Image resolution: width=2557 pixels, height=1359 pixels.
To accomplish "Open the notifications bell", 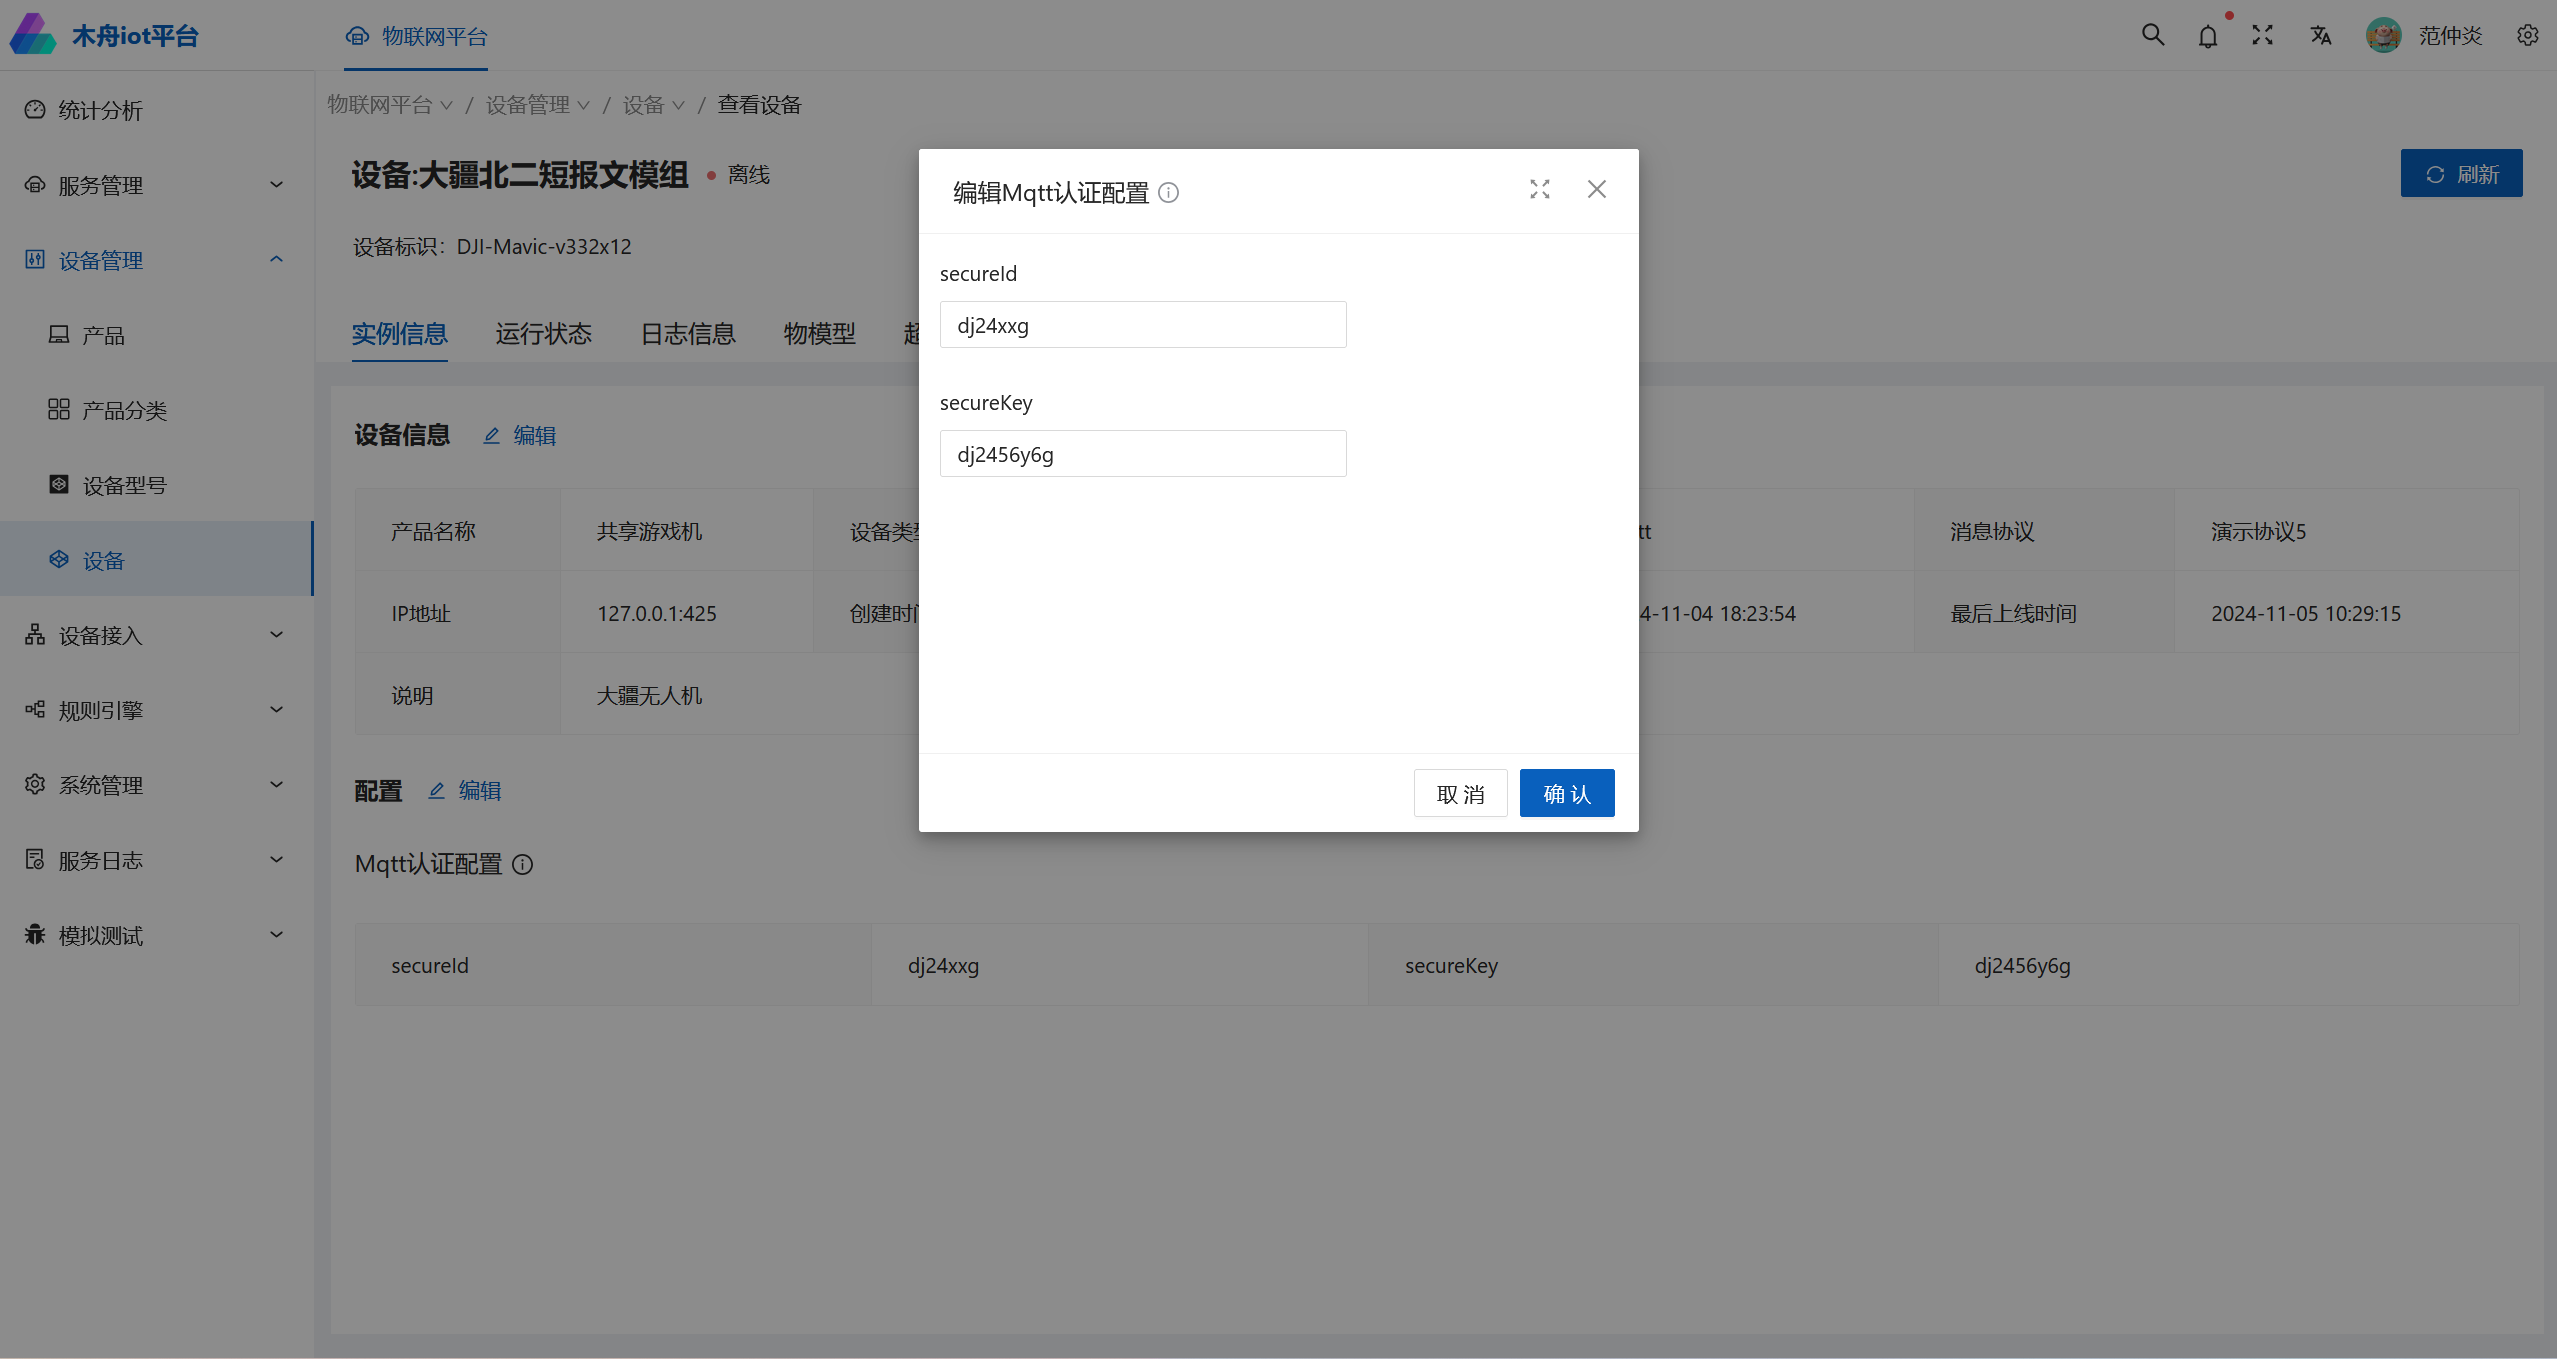I will click(2207, 37).
